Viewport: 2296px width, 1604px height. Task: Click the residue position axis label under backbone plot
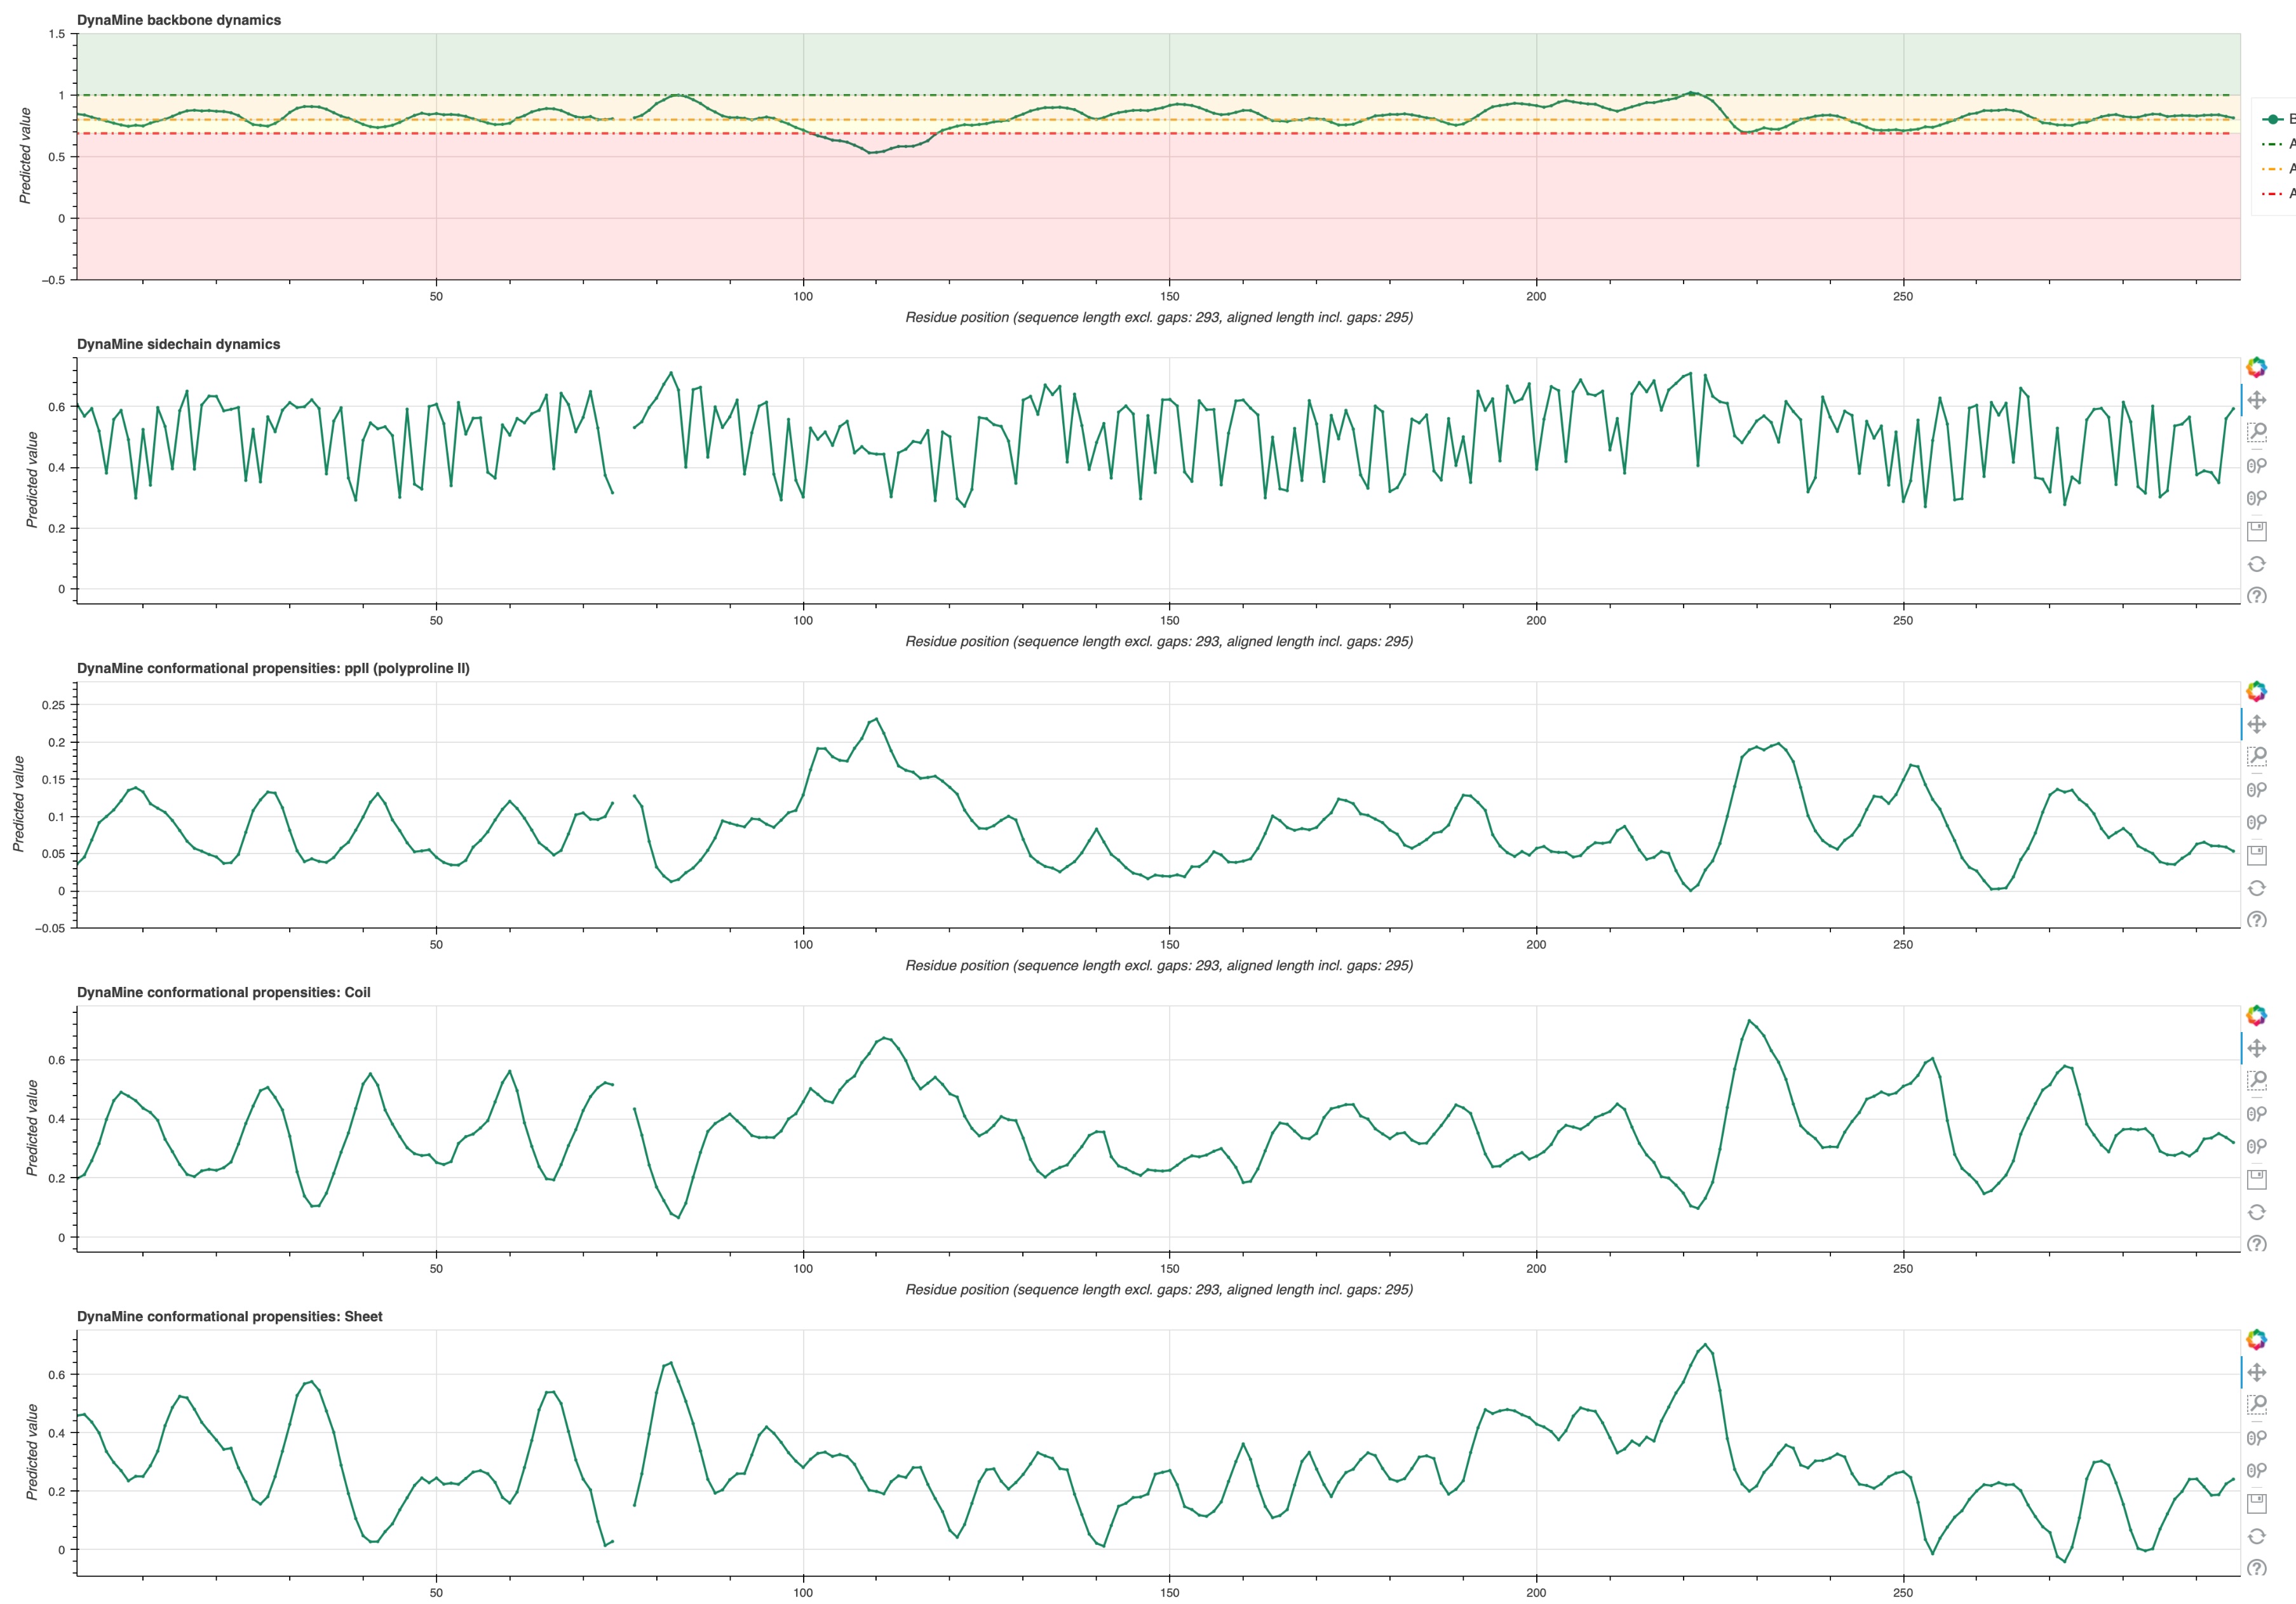pos(1158,317)
